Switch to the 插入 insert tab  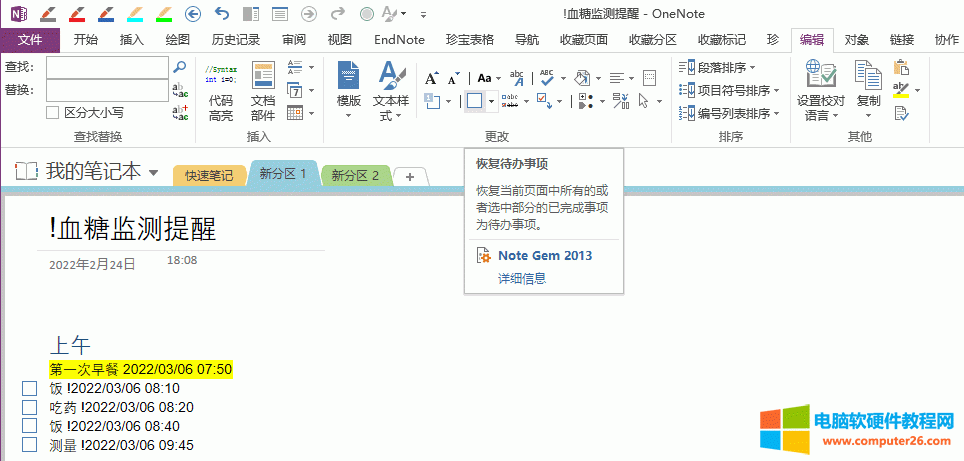[x=132, y=40]
